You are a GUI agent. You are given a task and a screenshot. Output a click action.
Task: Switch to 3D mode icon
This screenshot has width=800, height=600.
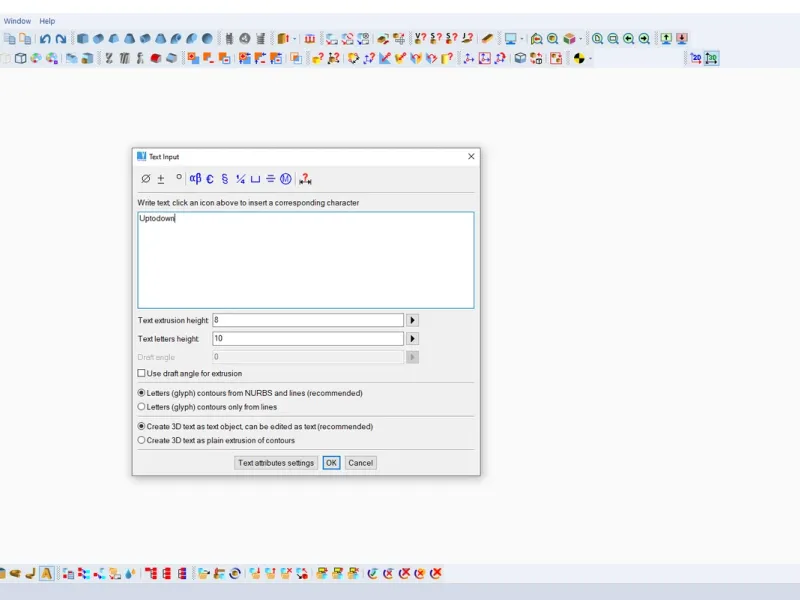[x=712, y=58]
